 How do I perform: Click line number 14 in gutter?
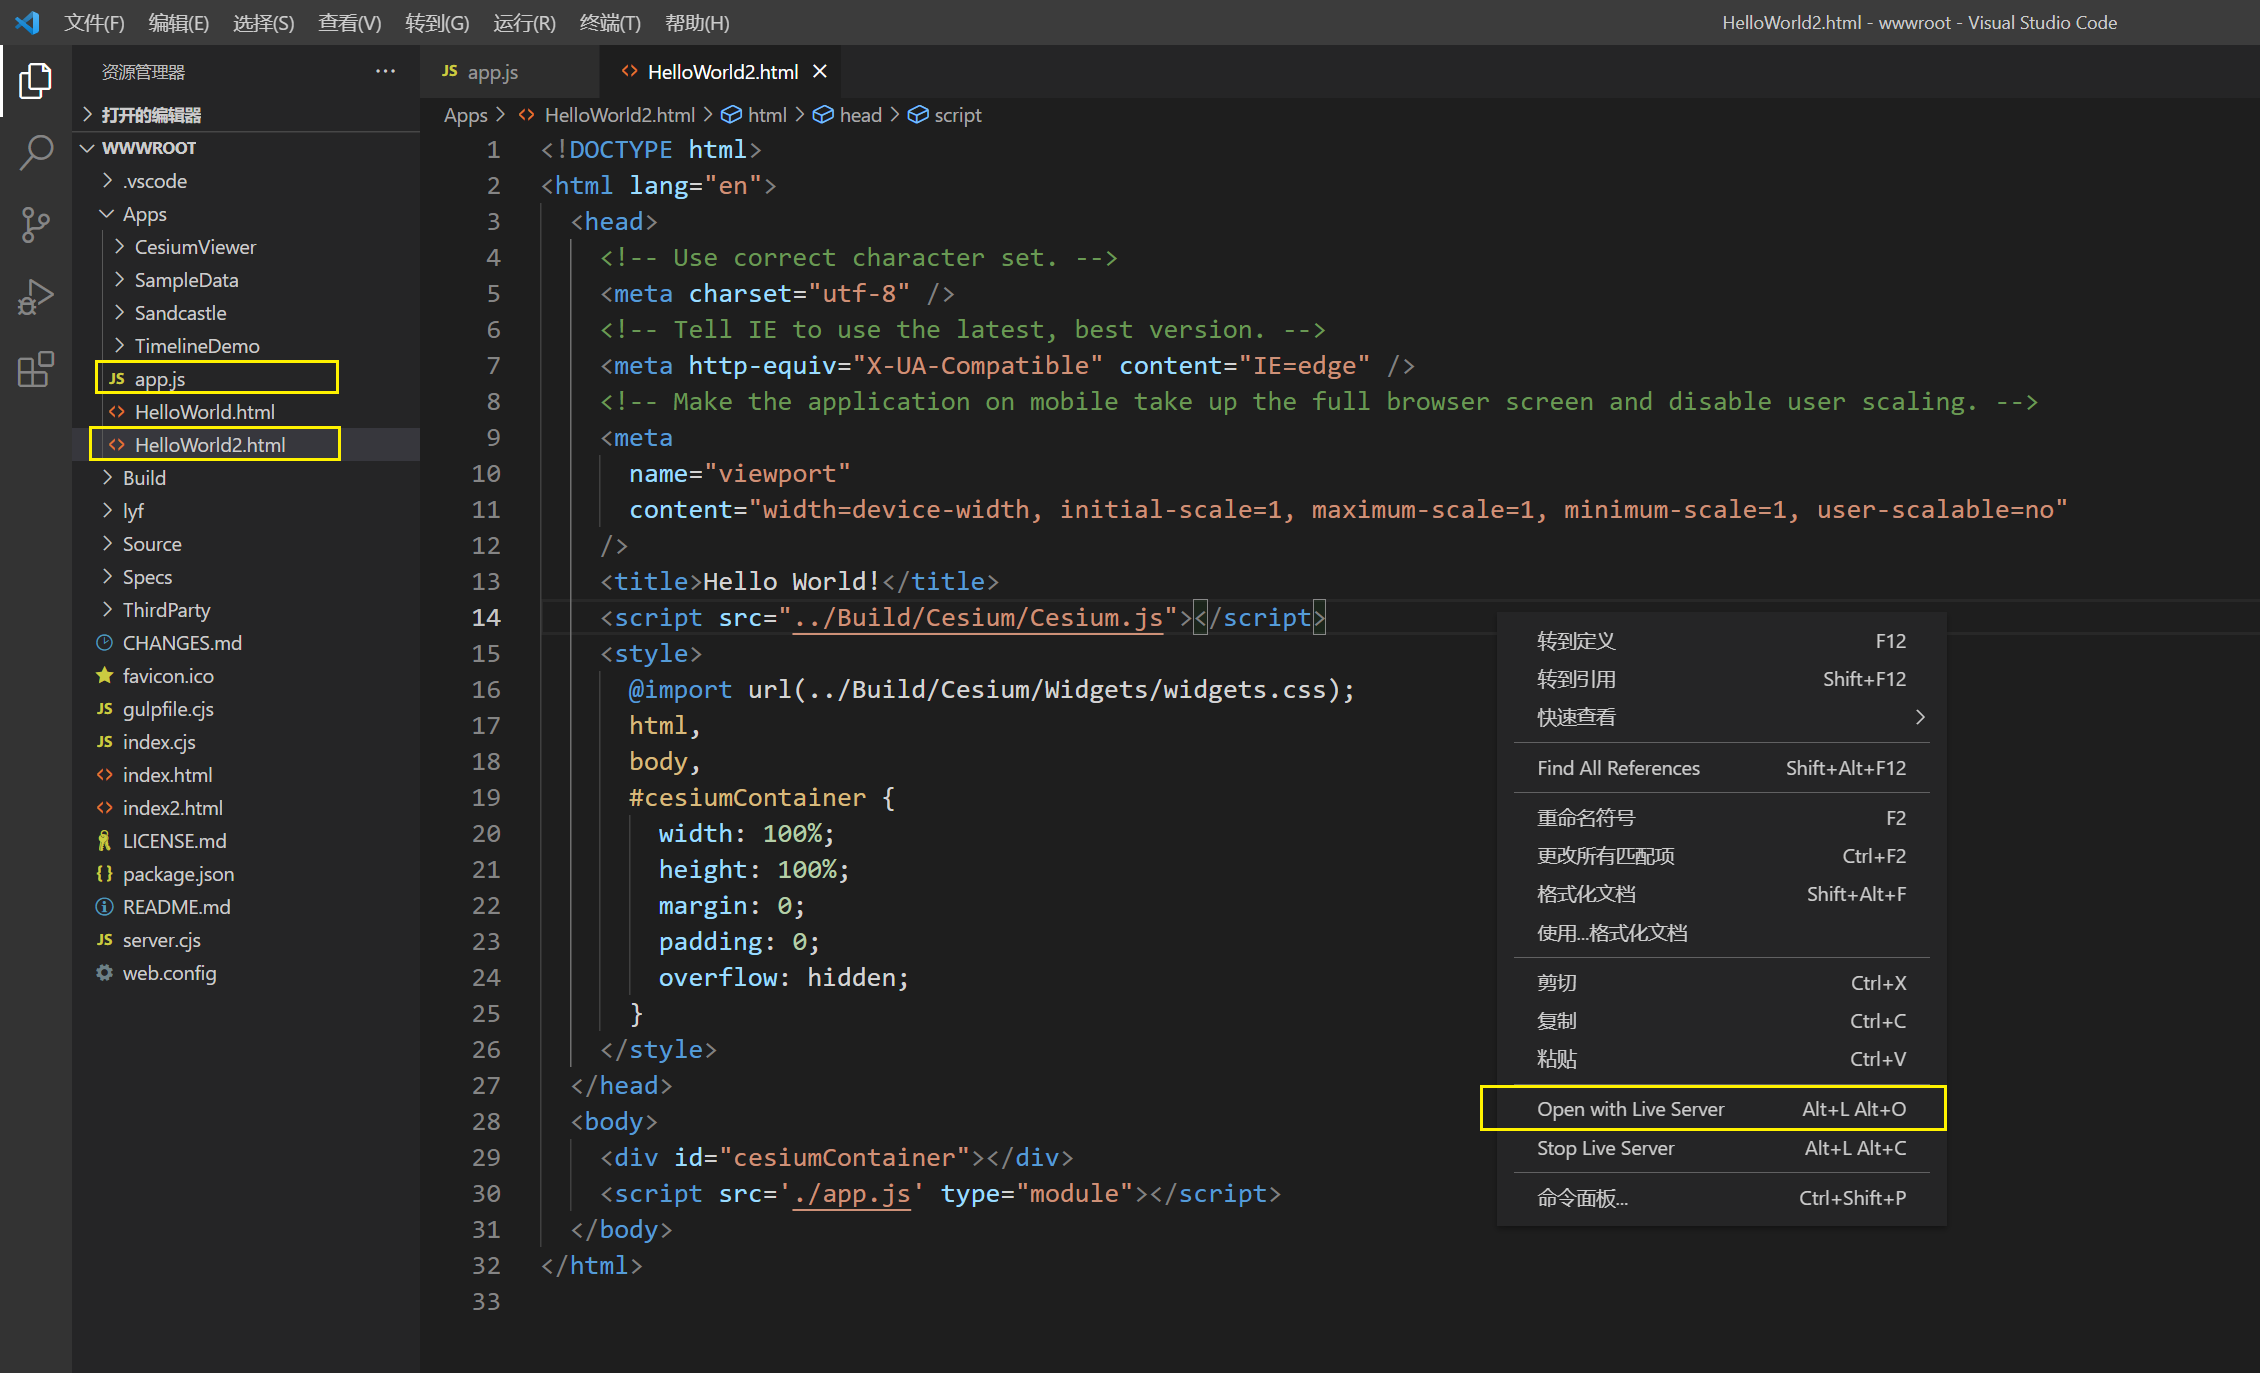pyautogui.click(x=486, y=618)
